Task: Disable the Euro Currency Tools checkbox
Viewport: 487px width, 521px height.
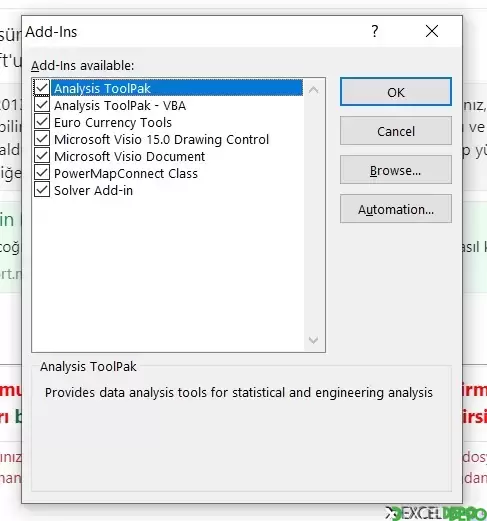Action: [42, 122]
